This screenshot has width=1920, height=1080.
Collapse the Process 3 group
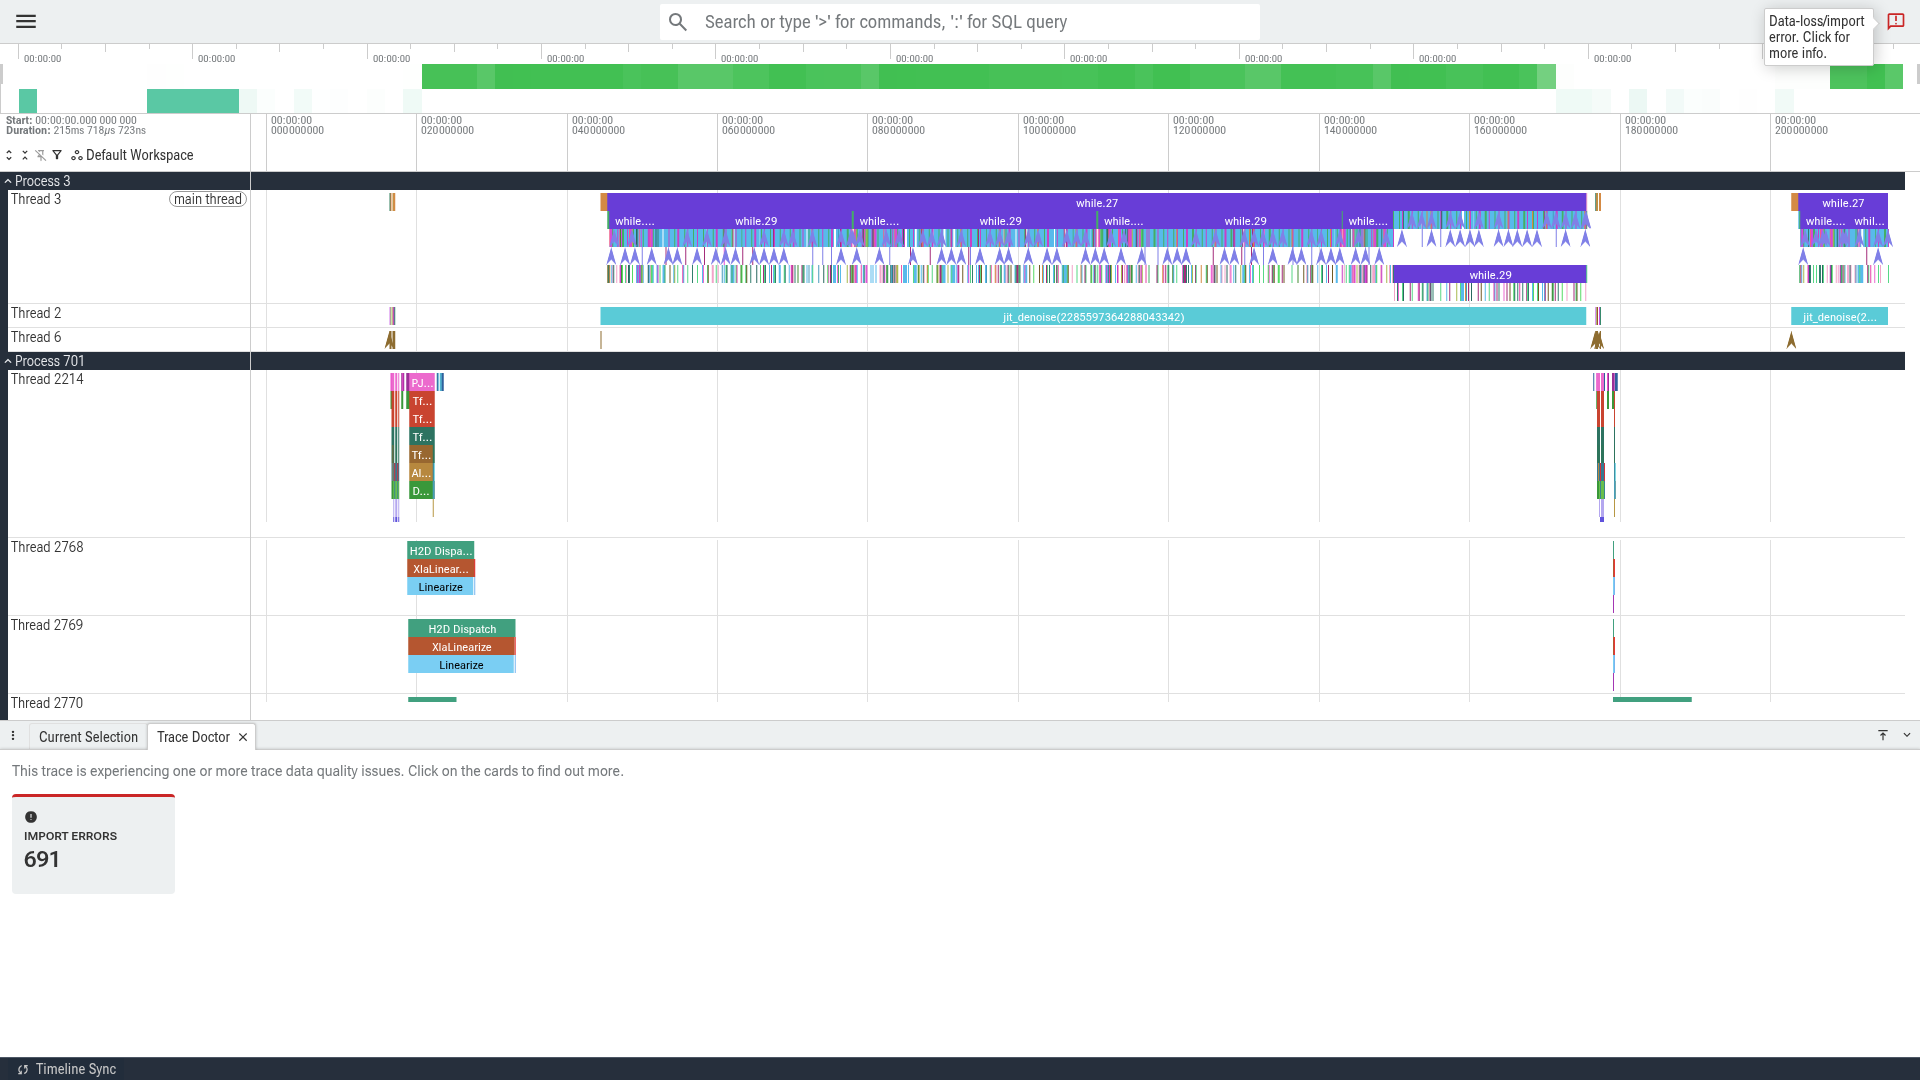[x=8, y=181]
